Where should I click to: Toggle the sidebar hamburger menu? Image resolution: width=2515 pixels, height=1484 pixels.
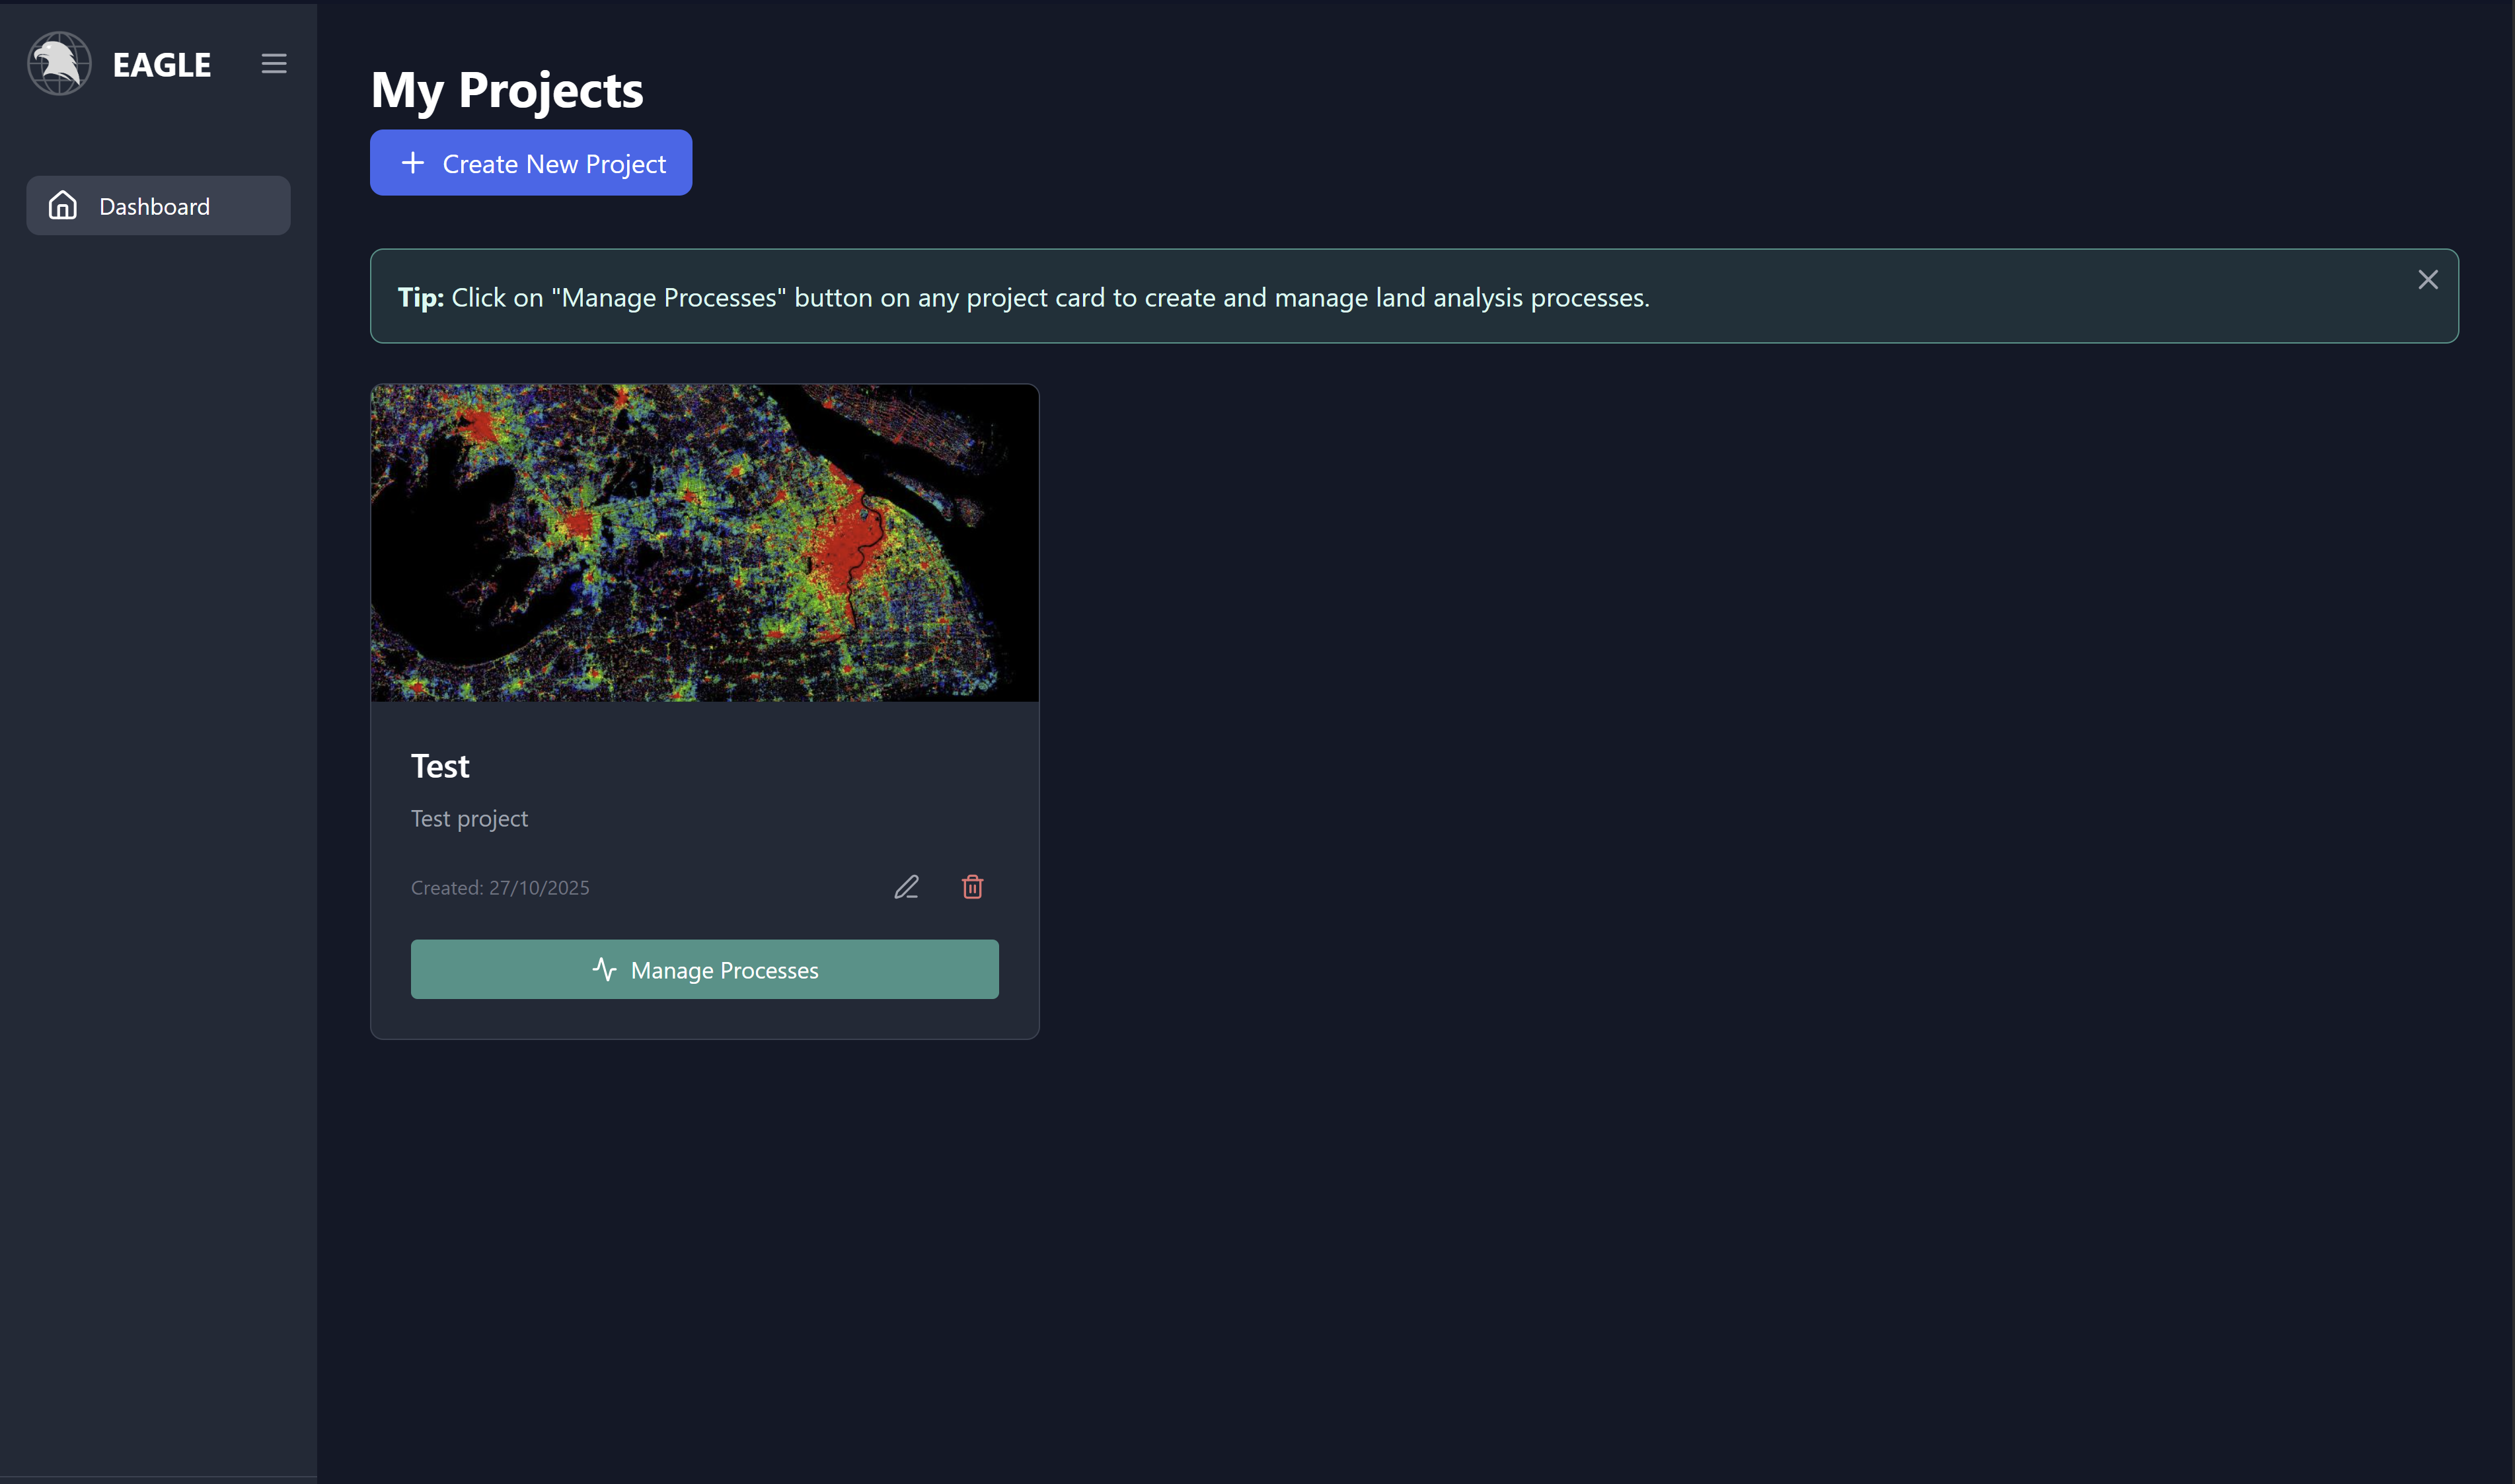tap(274, 64)
